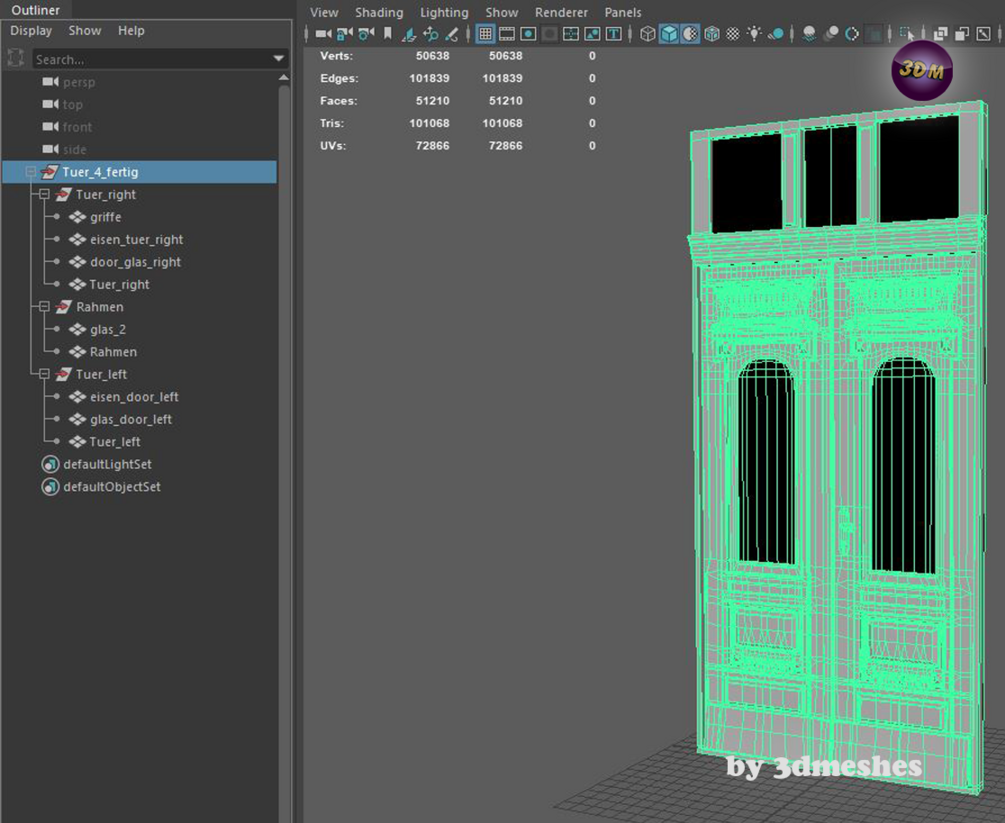Collapse the Tuer_right group node

(44, 195)
